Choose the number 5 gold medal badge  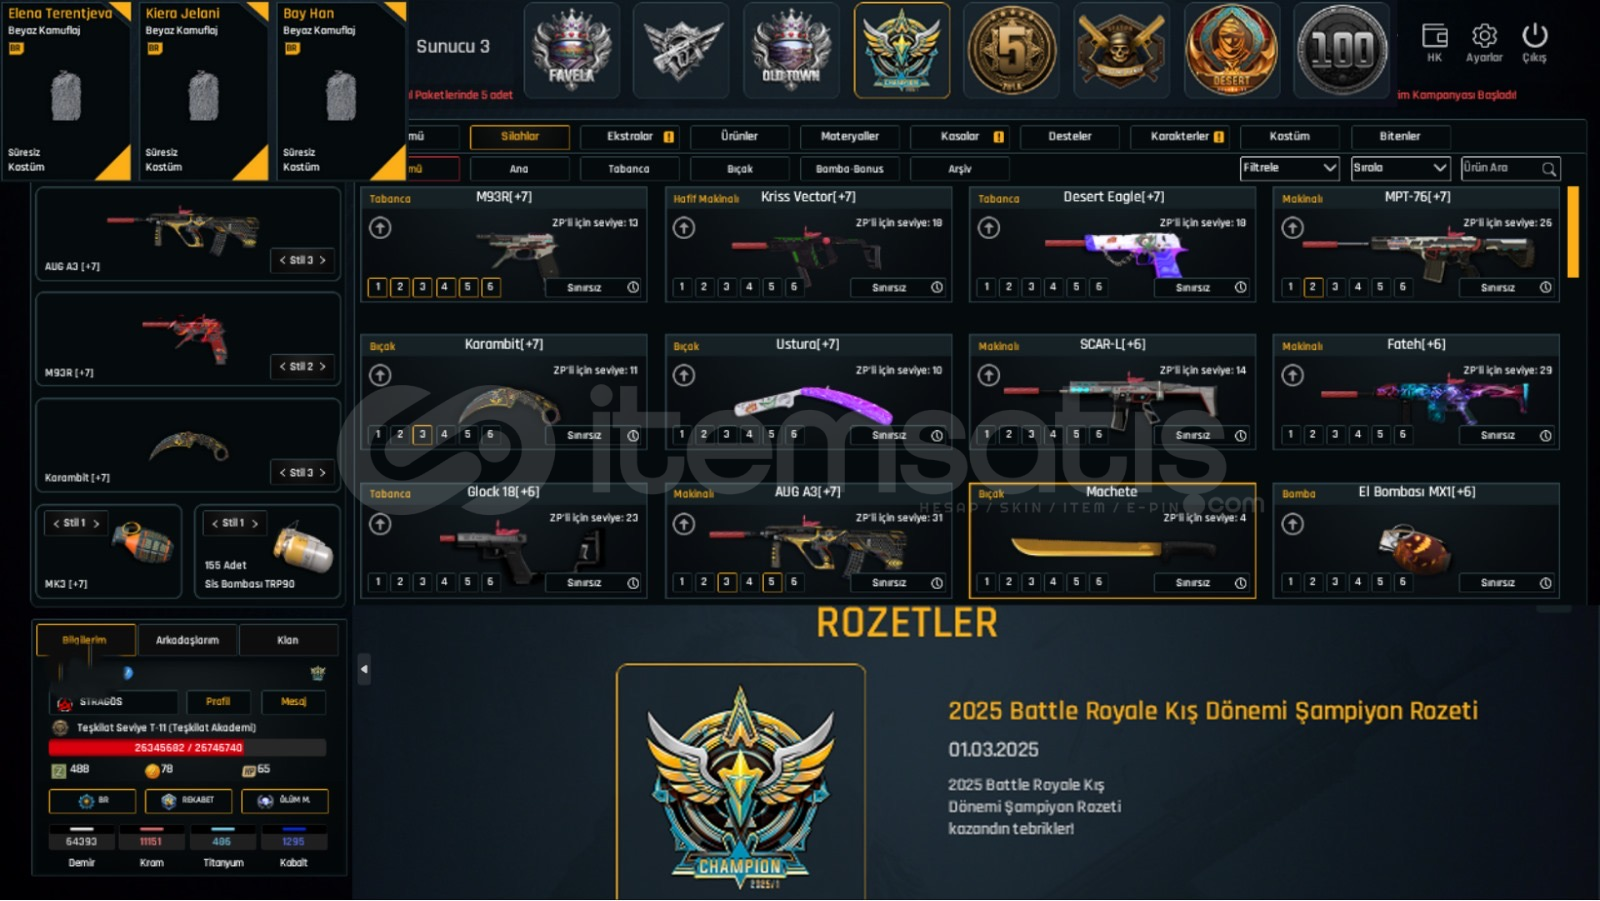[1011, 50]
